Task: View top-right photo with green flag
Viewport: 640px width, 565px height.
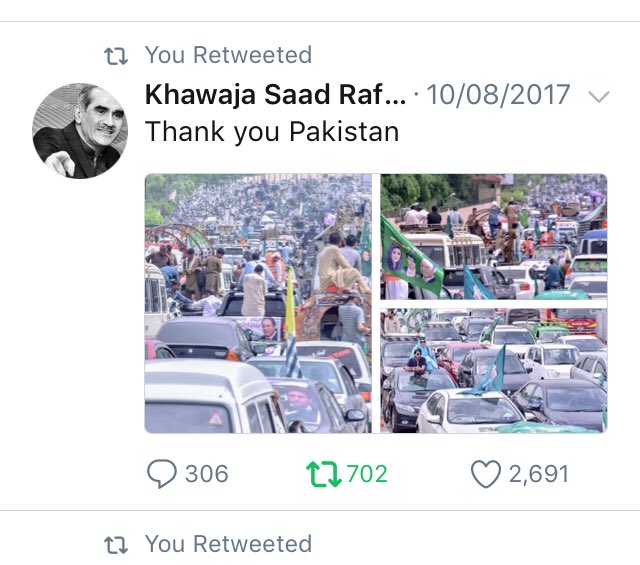Action: point(494,236)
